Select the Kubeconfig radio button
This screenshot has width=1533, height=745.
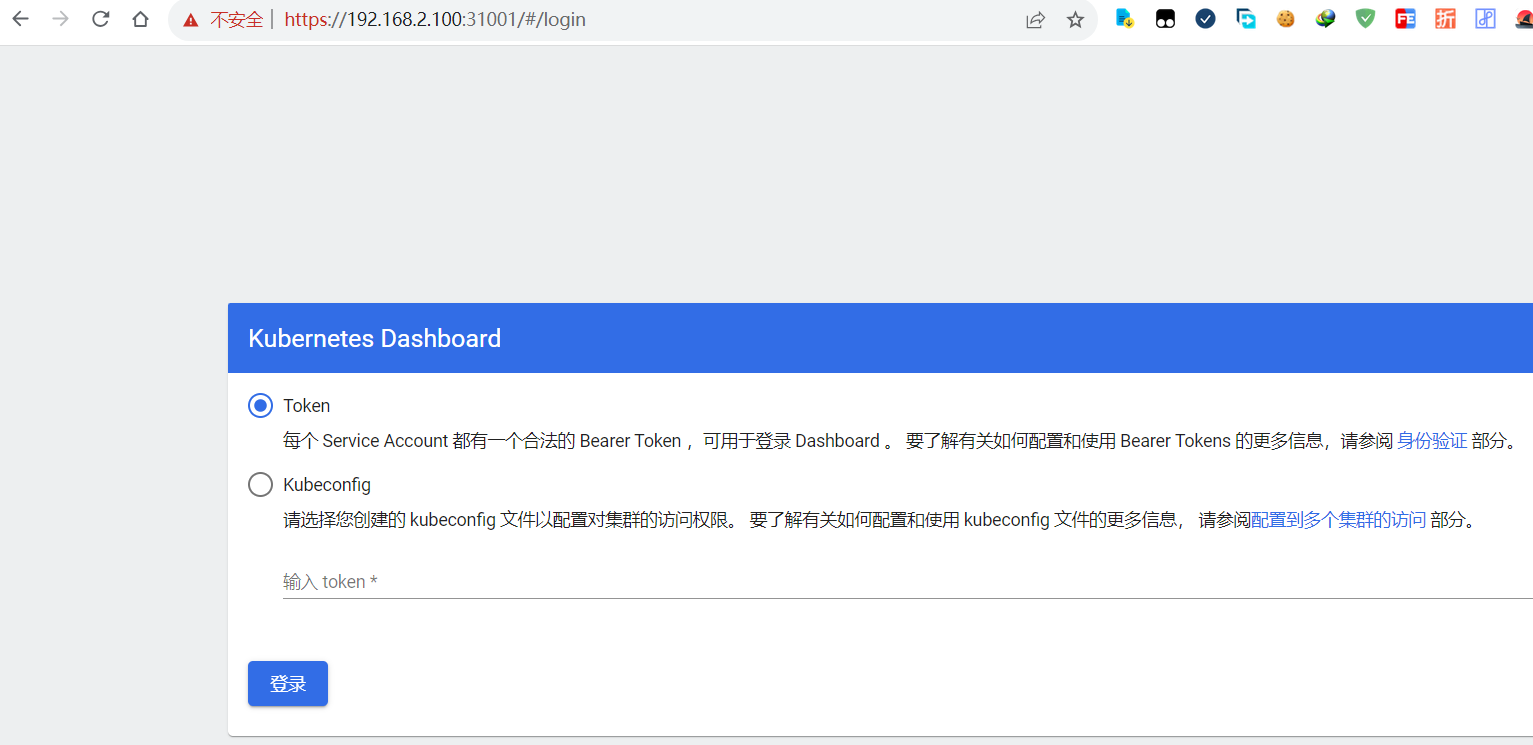click(260, 484)
